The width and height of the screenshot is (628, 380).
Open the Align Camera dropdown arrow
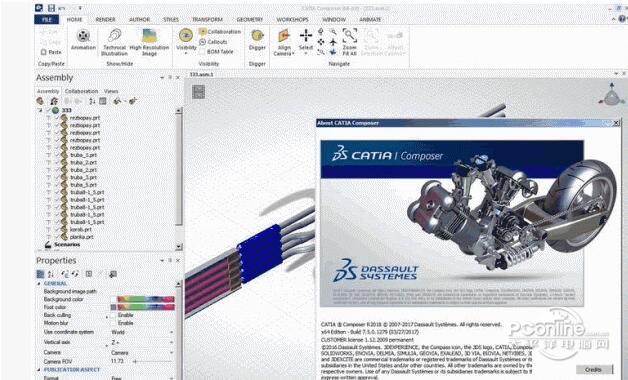pos(294,54)
